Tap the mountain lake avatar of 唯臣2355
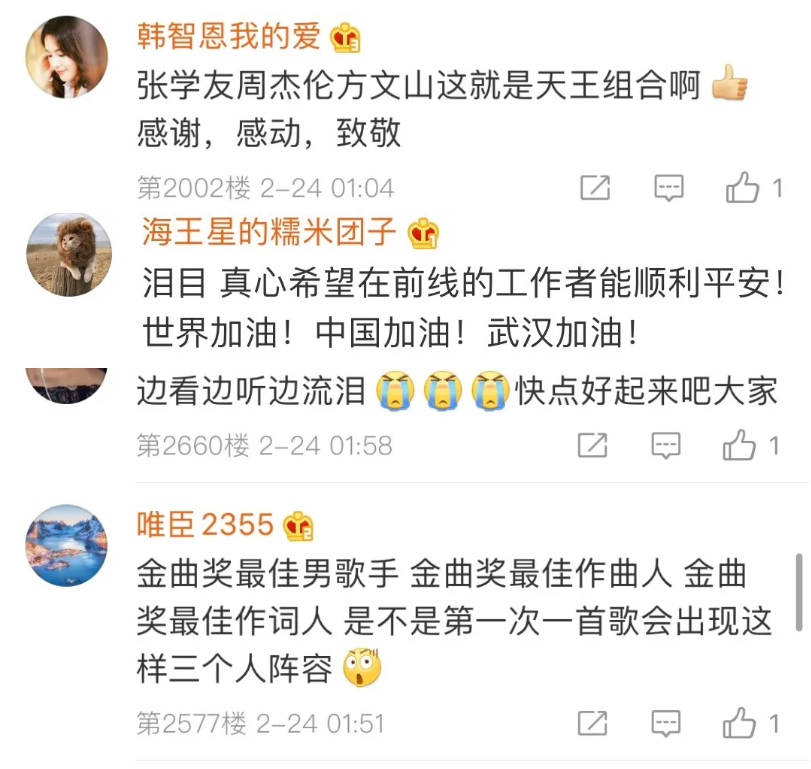 (67, 546)
